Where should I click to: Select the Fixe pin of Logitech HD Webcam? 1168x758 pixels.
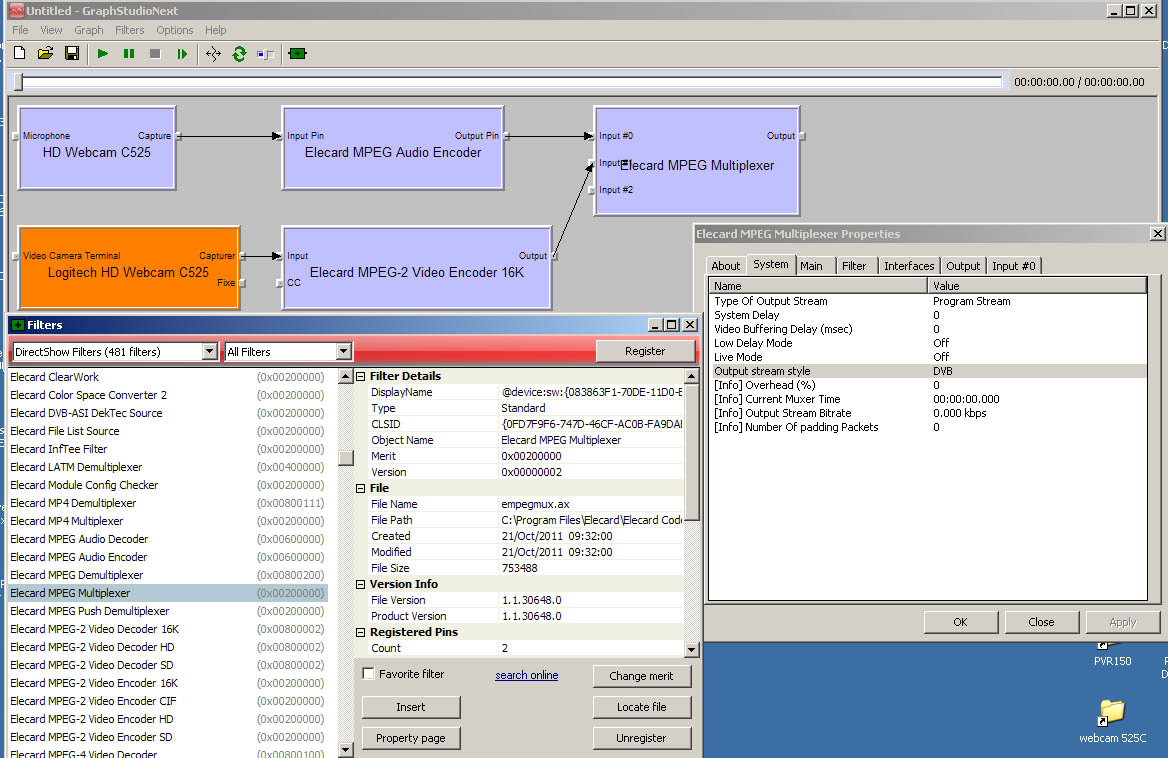(242, 283)
